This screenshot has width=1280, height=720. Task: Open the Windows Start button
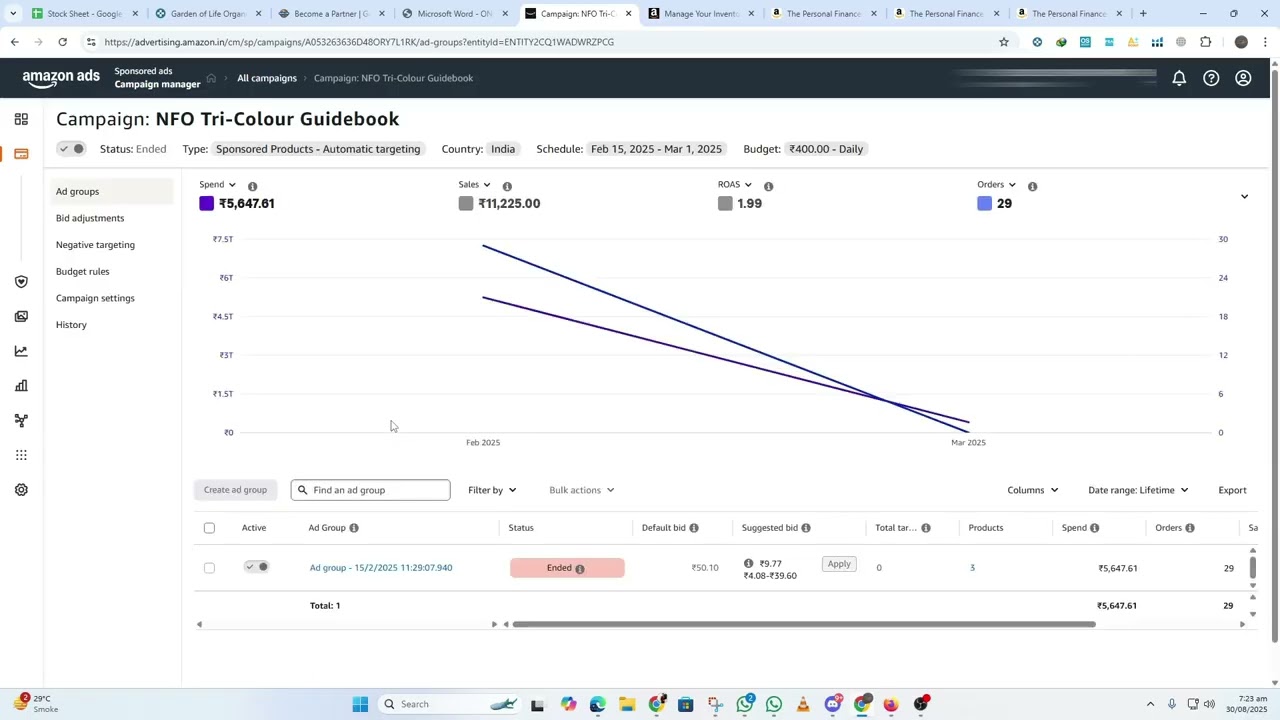[x=360, y=704]
